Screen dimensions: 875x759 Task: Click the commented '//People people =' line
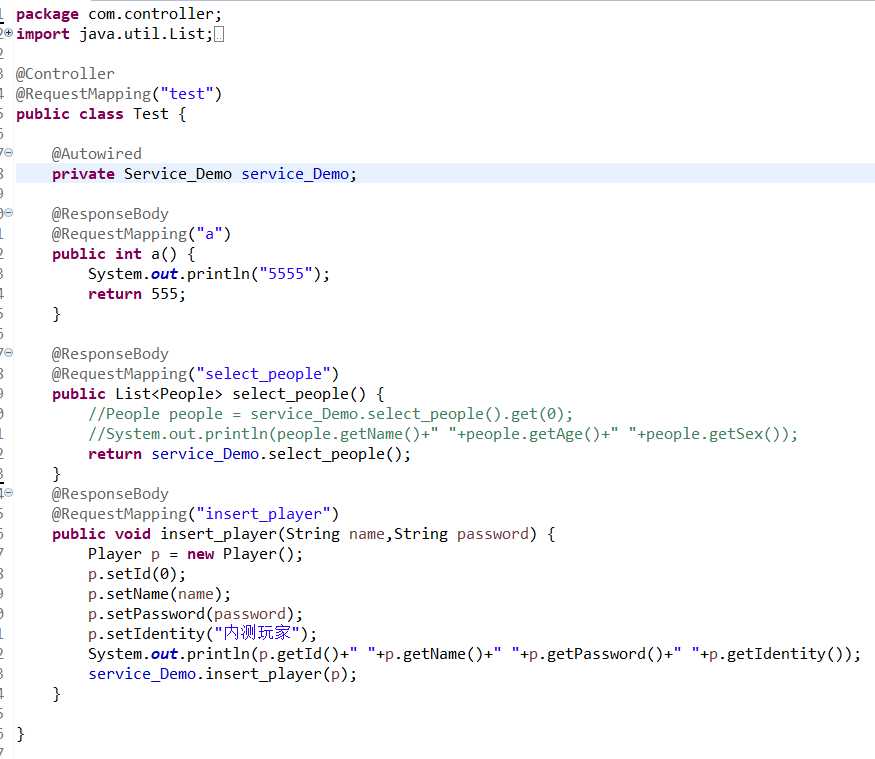(330, 414)
